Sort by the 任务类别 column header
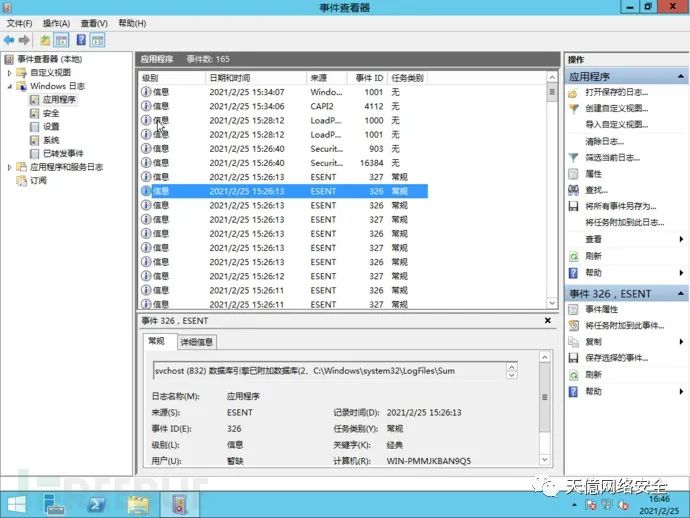Image resolution: width=690 pixels, height=518 pixels. pos(407,78)
